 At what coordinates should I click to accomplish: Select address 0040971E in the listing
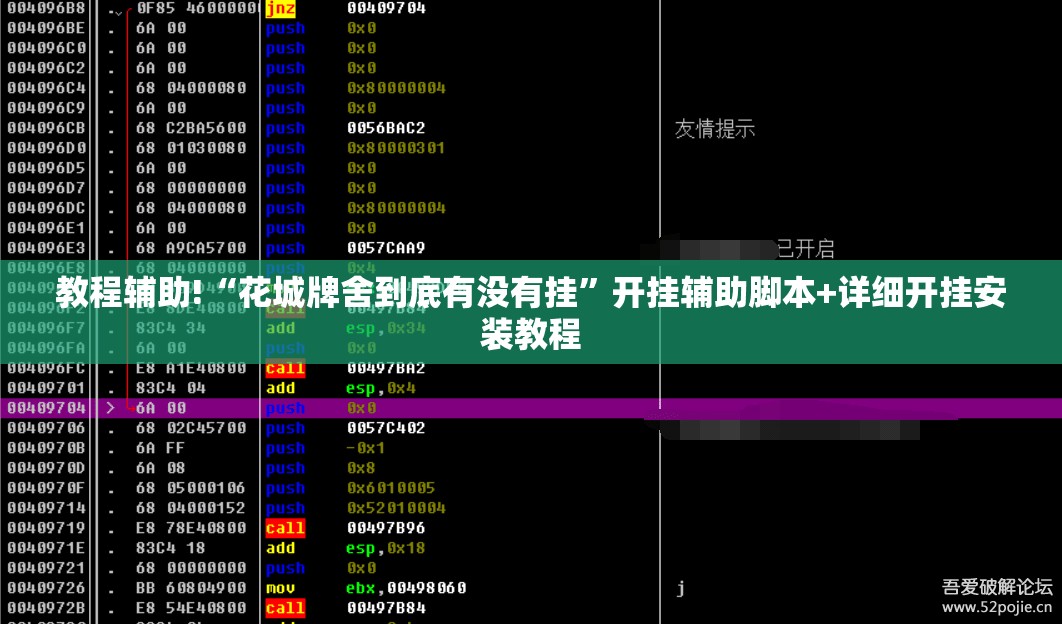[47, 548]
